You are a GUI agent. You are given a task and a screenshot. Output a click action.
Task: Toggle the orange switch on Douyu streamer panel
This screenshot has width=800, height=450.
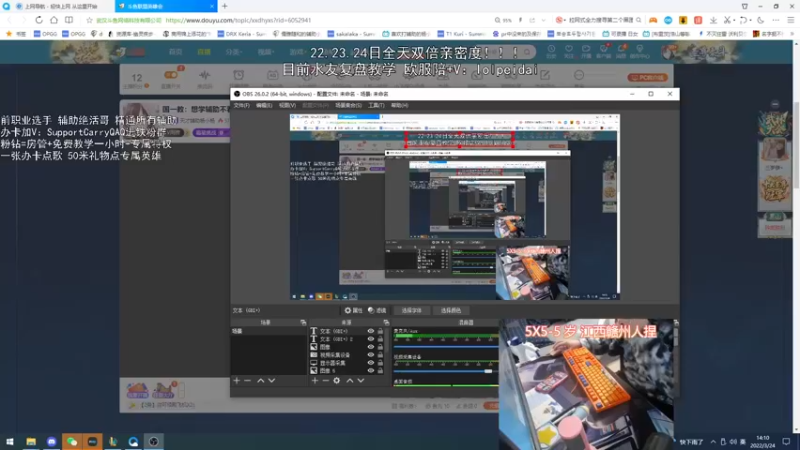[171, 75]
